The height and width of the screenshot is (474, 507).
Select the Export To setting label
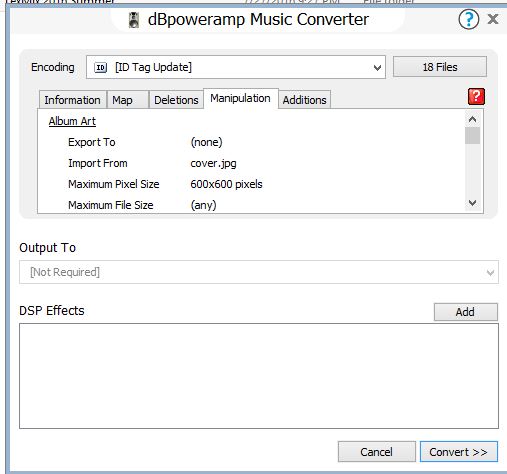pyautogui.click(x=92, y=142)
